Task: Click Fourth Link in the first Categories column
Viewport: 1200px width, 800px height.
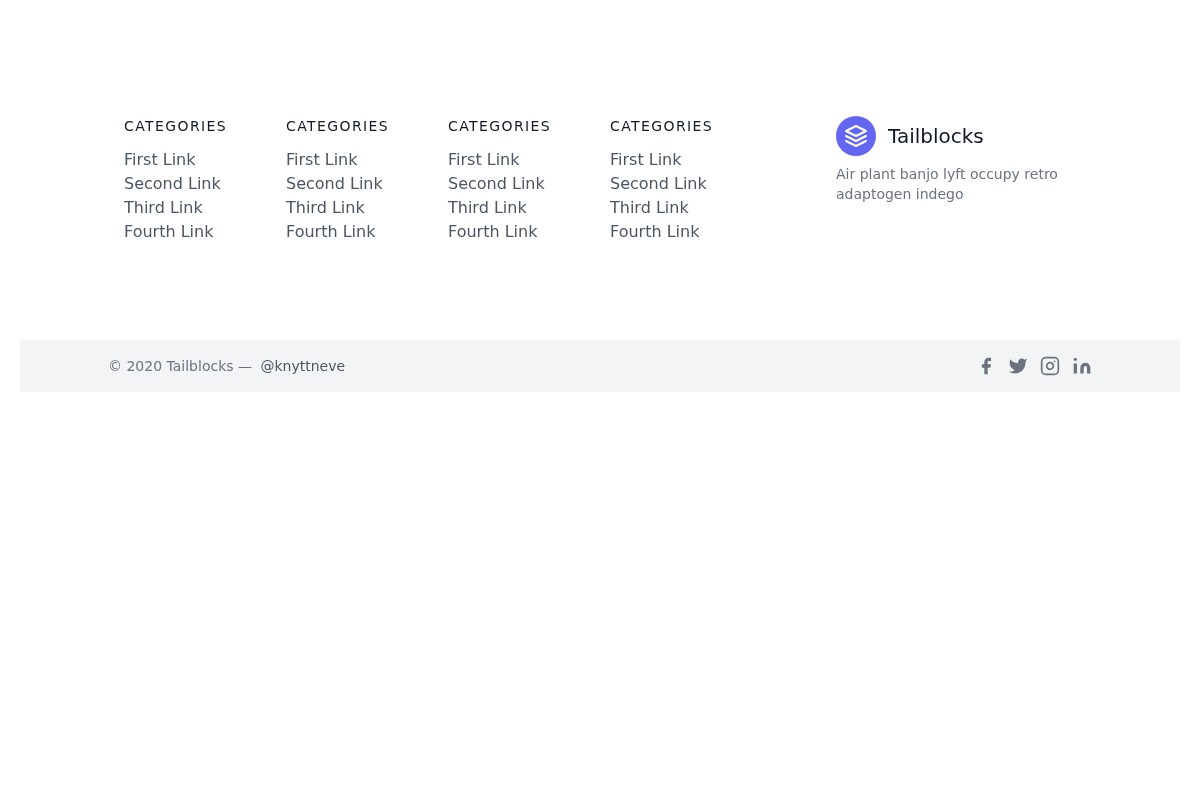Action: 169,231
